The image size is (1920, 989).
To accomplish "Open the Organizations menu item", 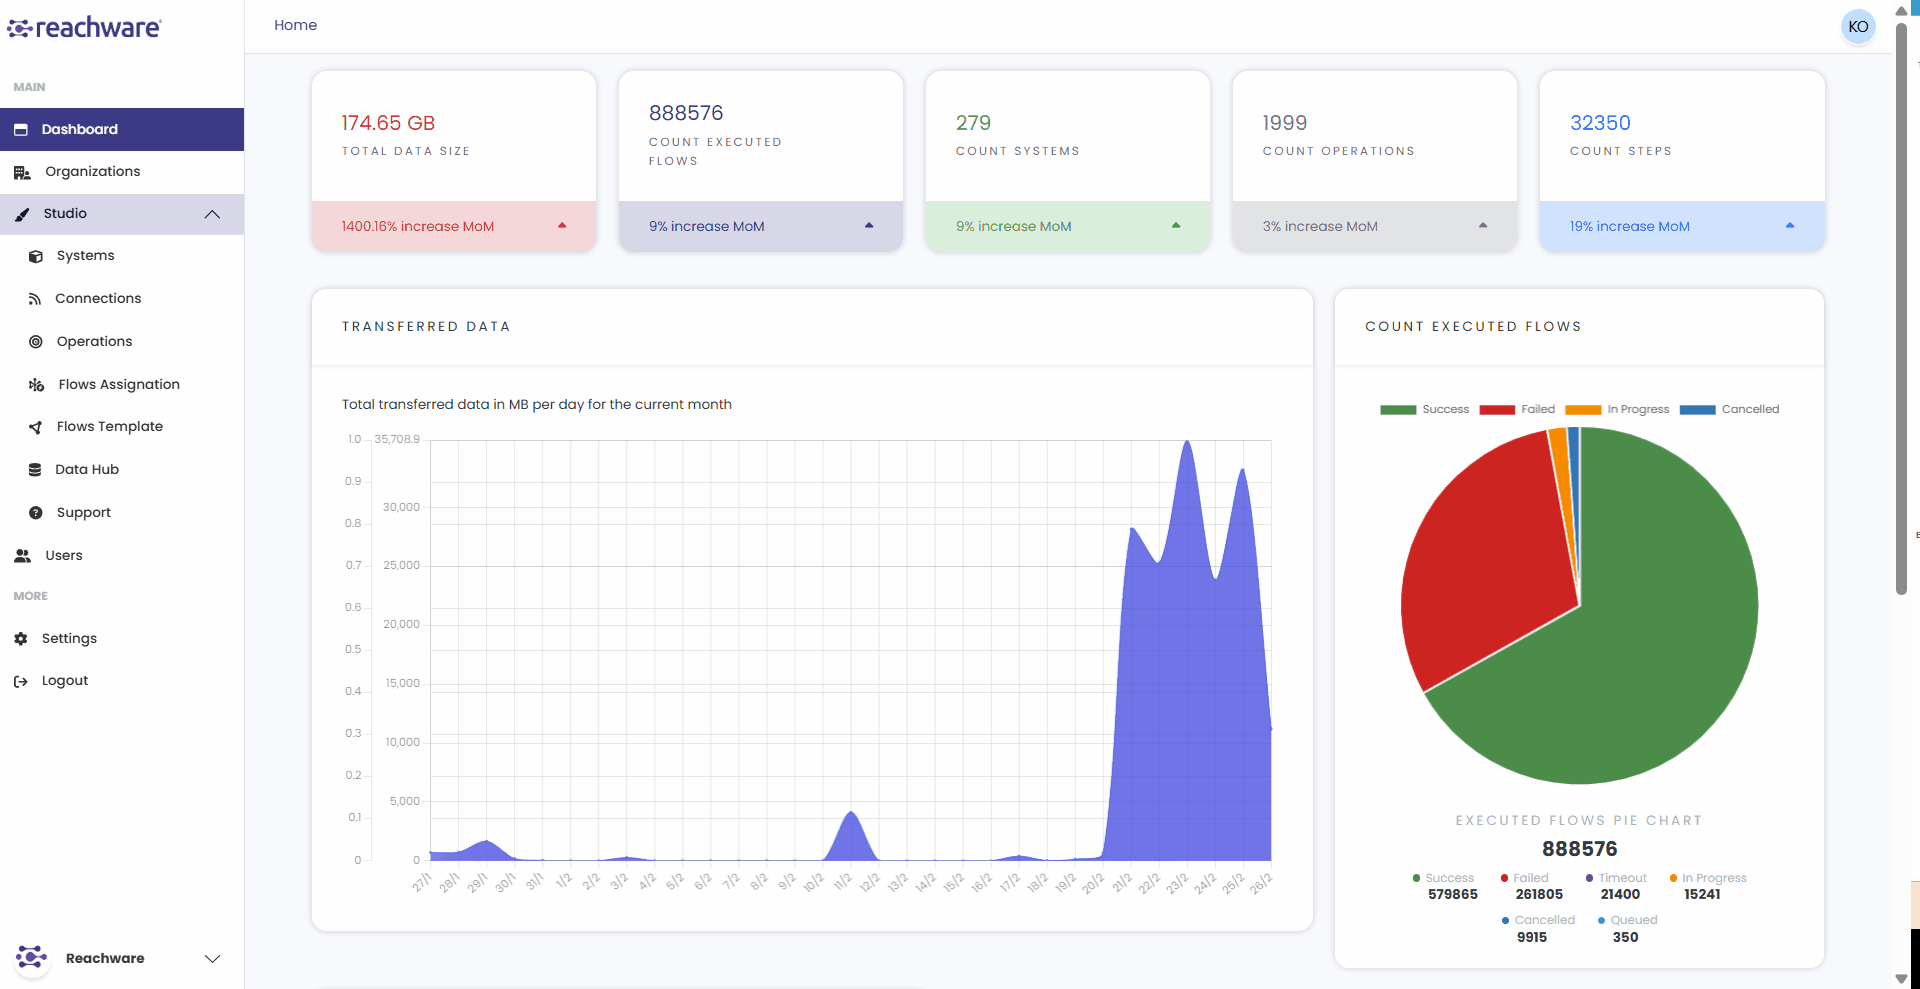I will pos(122,172).
